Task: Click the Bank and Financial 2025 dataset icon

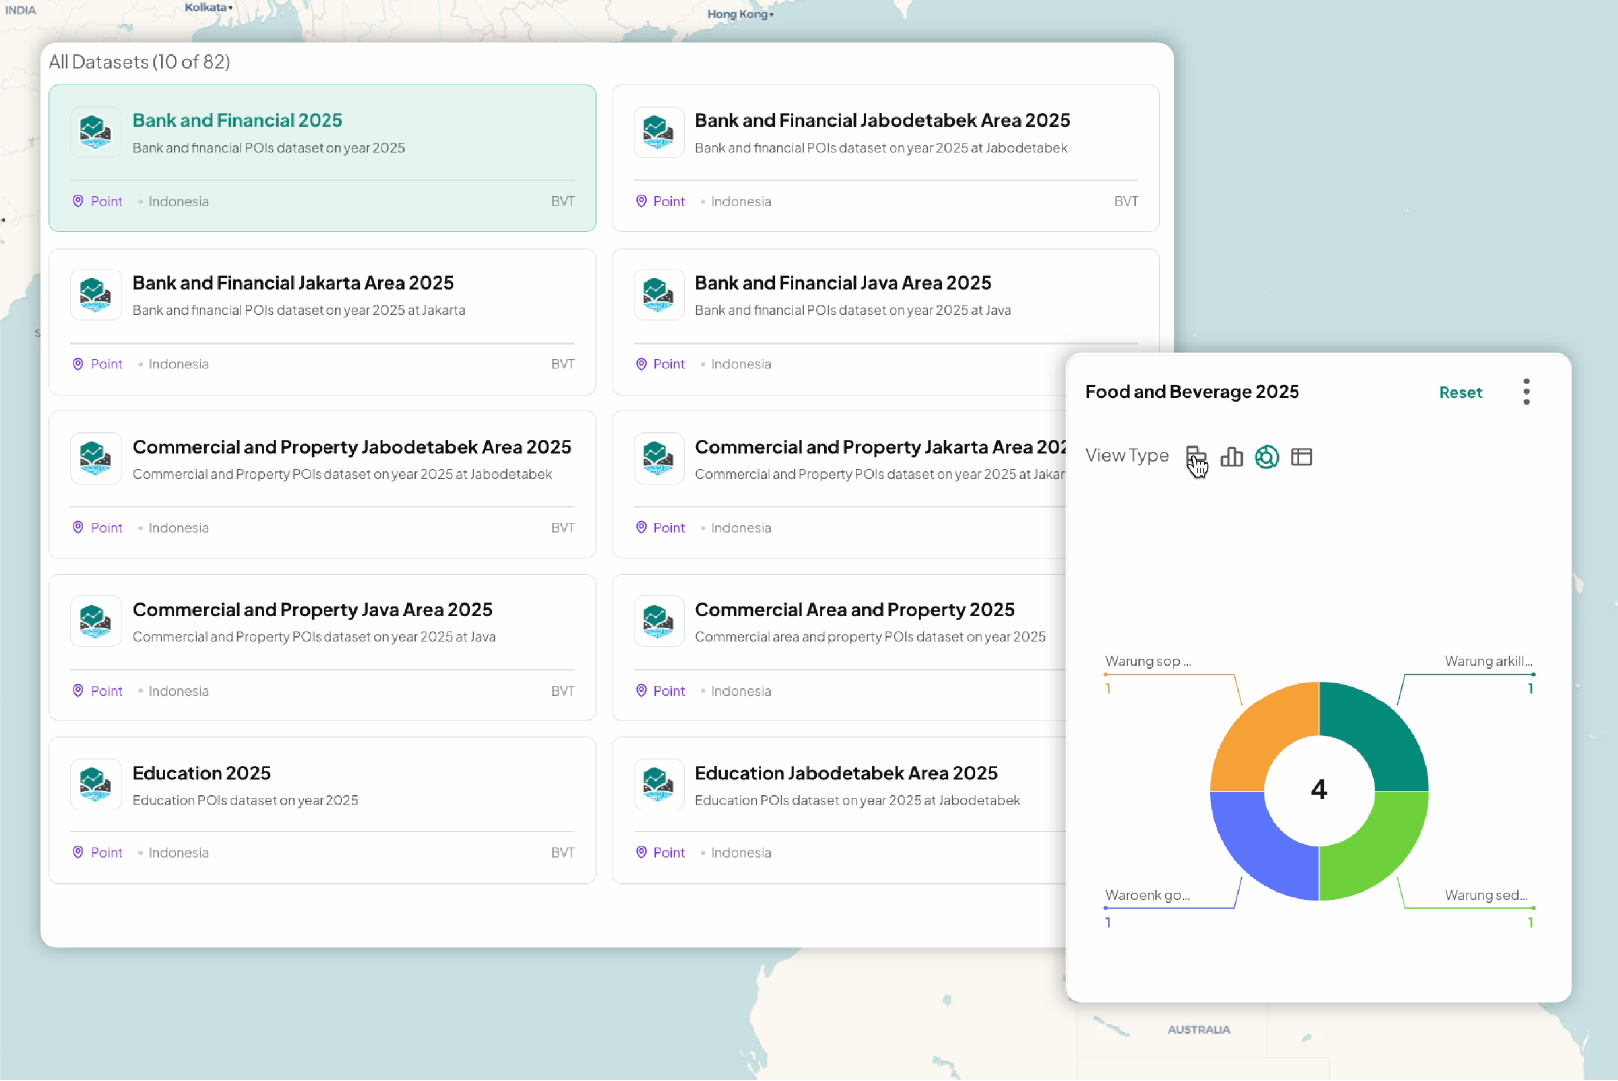Action: [96, 132]
